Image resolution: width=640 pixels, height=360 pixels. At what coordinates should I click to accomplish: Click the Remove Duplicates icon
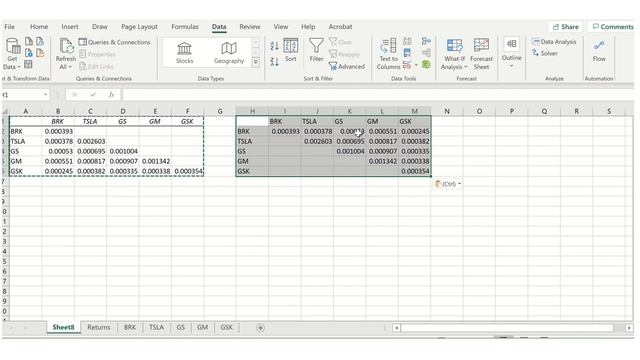point(407,53)
